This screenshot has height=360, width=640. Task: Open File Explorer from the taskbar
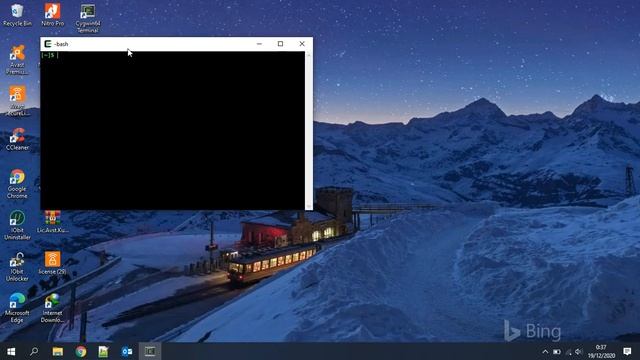coord(58,351)
